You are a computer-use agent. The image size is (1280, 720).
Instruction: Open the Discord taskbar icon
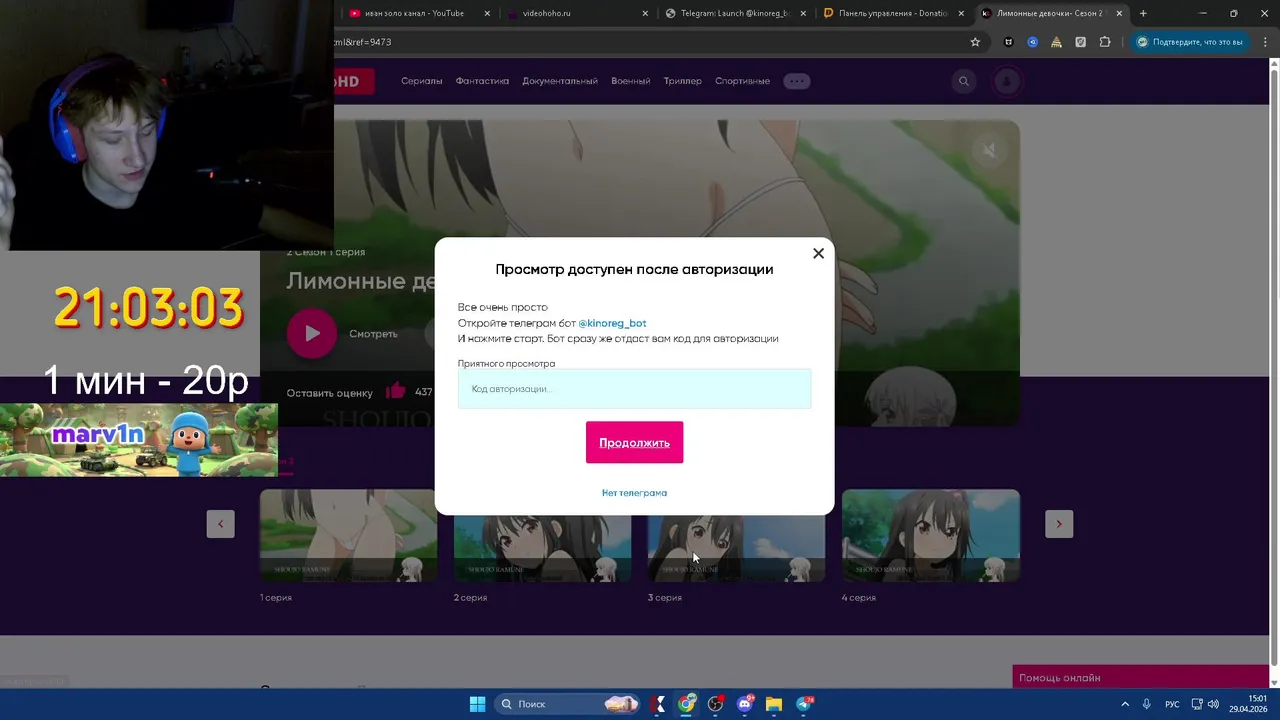[744, 704]
